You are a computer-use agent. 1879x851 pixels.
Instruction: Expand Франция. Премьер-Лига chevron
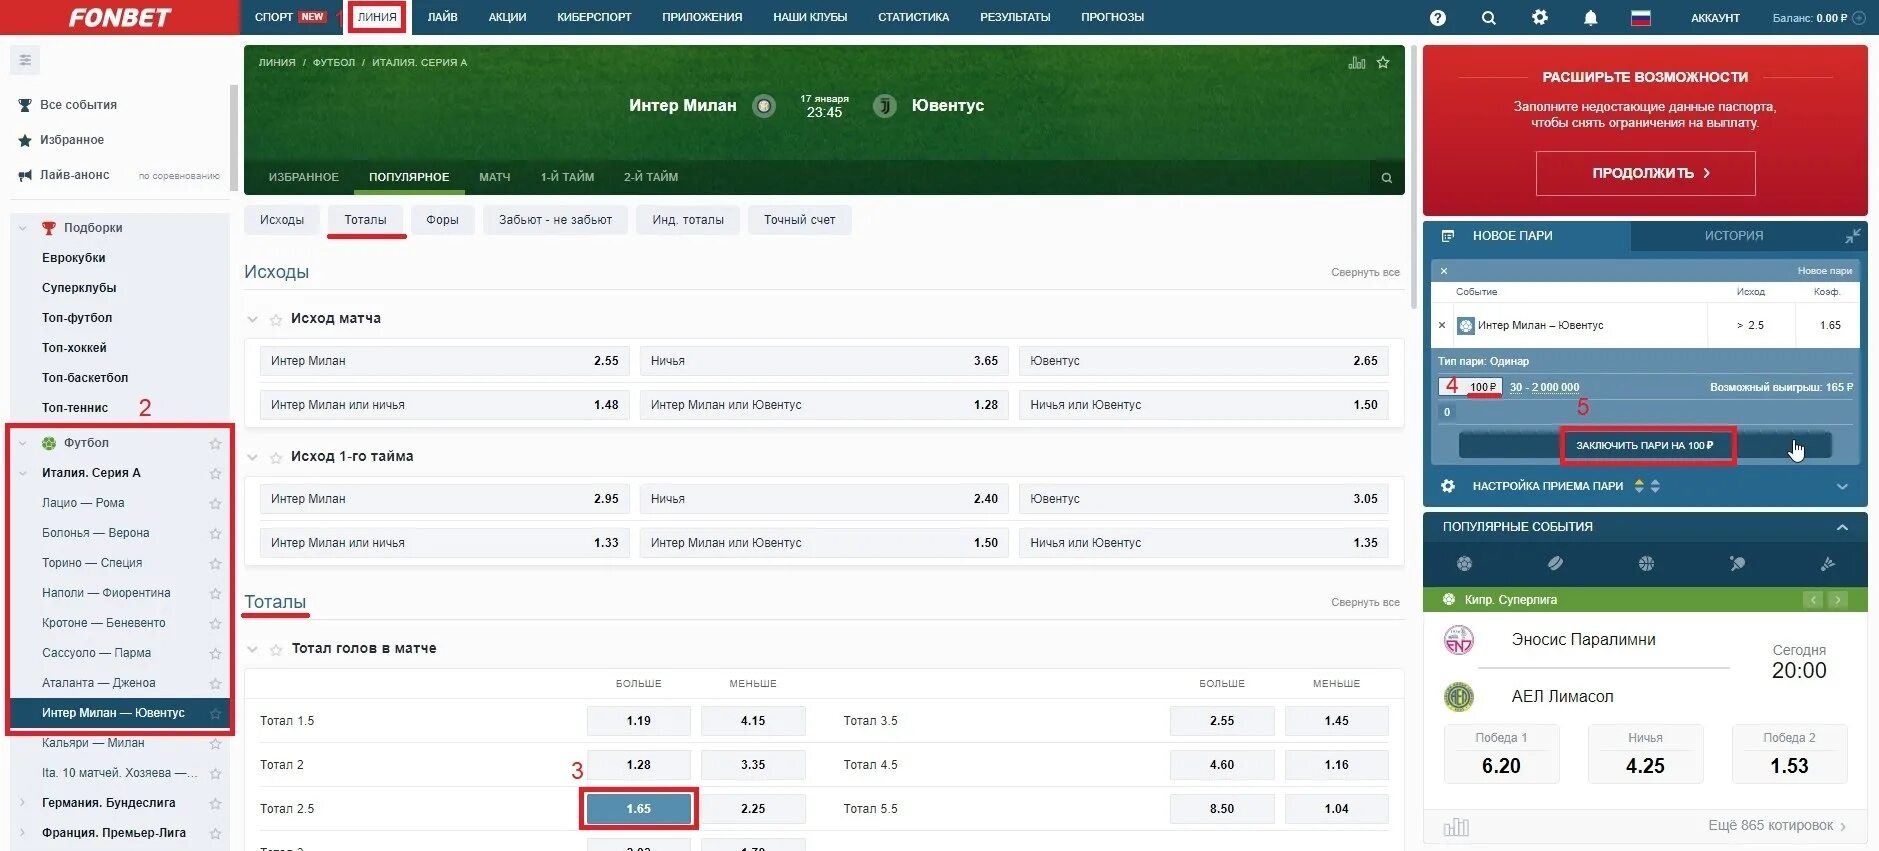point(23,833)
